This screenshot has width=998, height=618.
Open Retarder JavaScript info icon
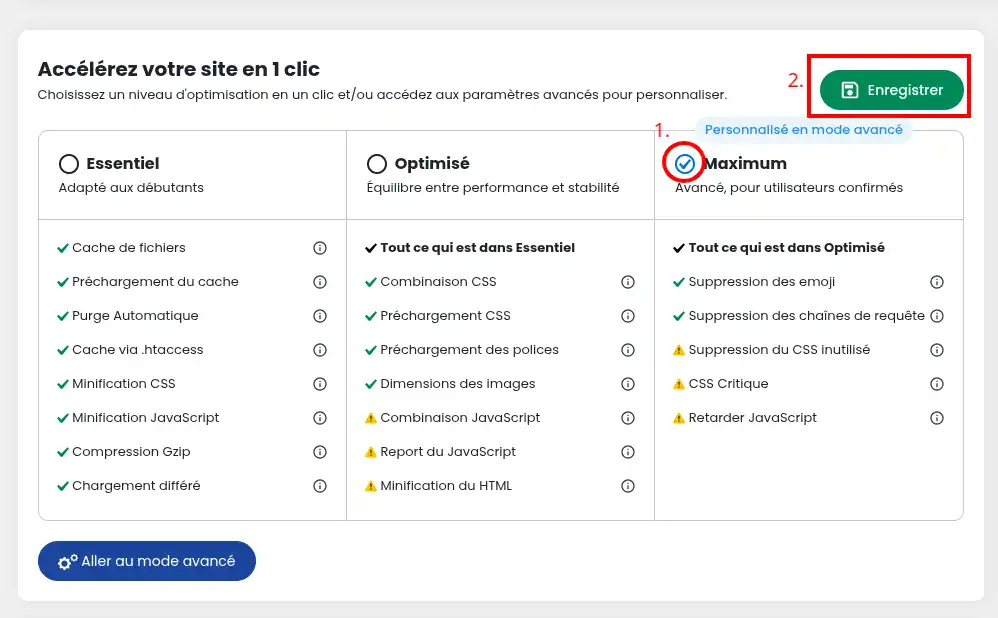(x=936, y=418)
